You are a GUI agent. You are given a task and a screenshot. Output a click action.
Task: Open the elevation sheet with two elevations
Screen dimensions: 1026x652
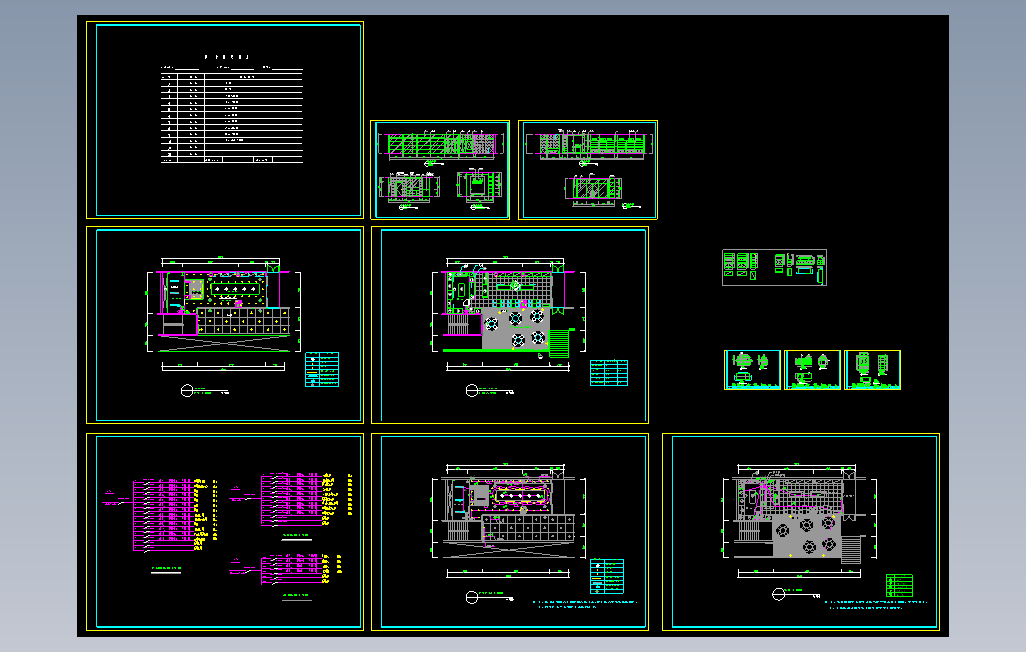point(588,170)
